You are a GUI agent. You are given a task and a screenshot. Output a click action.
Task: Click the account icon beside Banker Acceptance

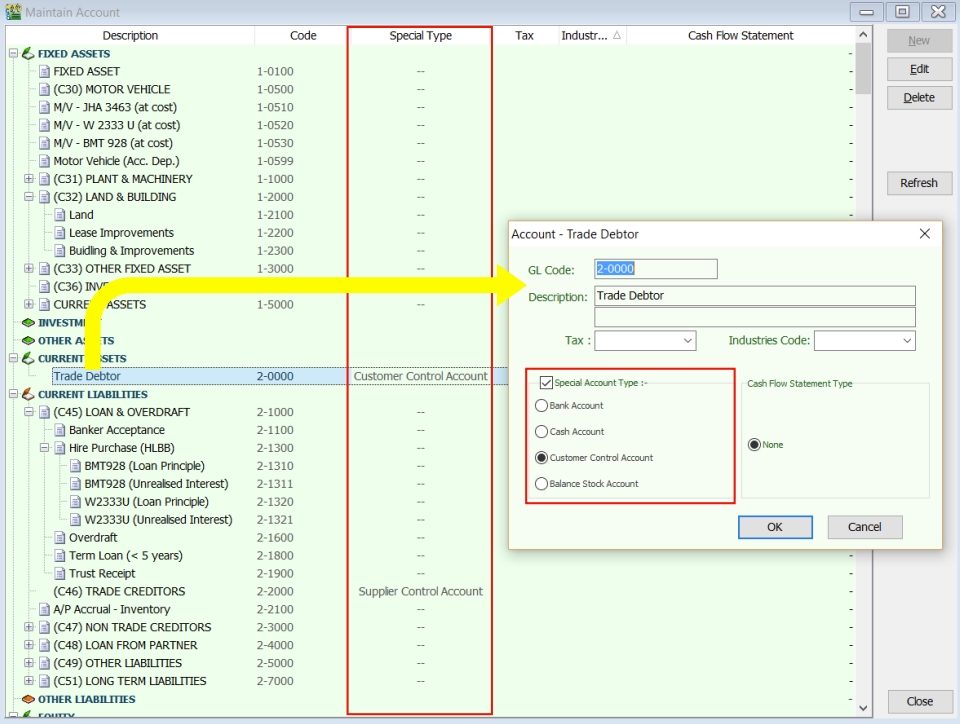point(59,431)
